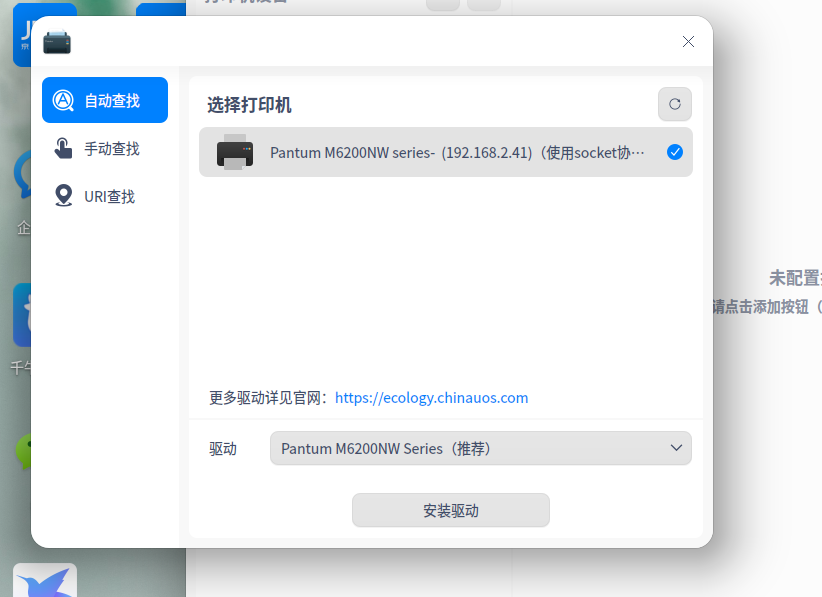
Task: Click the 选择打印机 heading
Action: 249,105
